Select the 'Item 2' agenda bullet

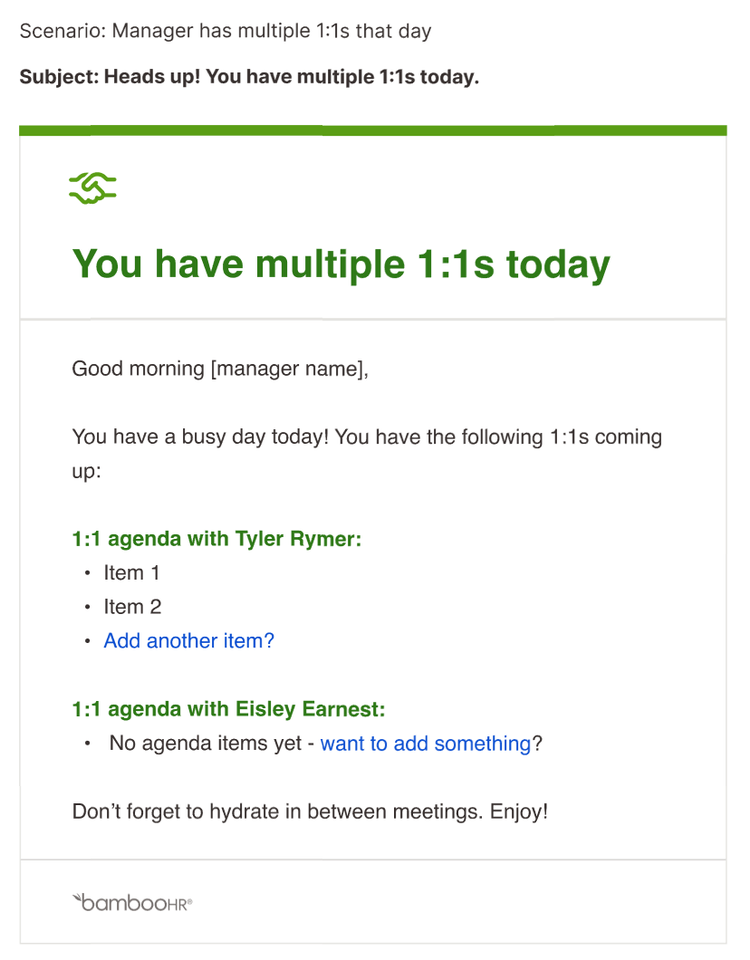pyautogui.click(x=132, y=607)
